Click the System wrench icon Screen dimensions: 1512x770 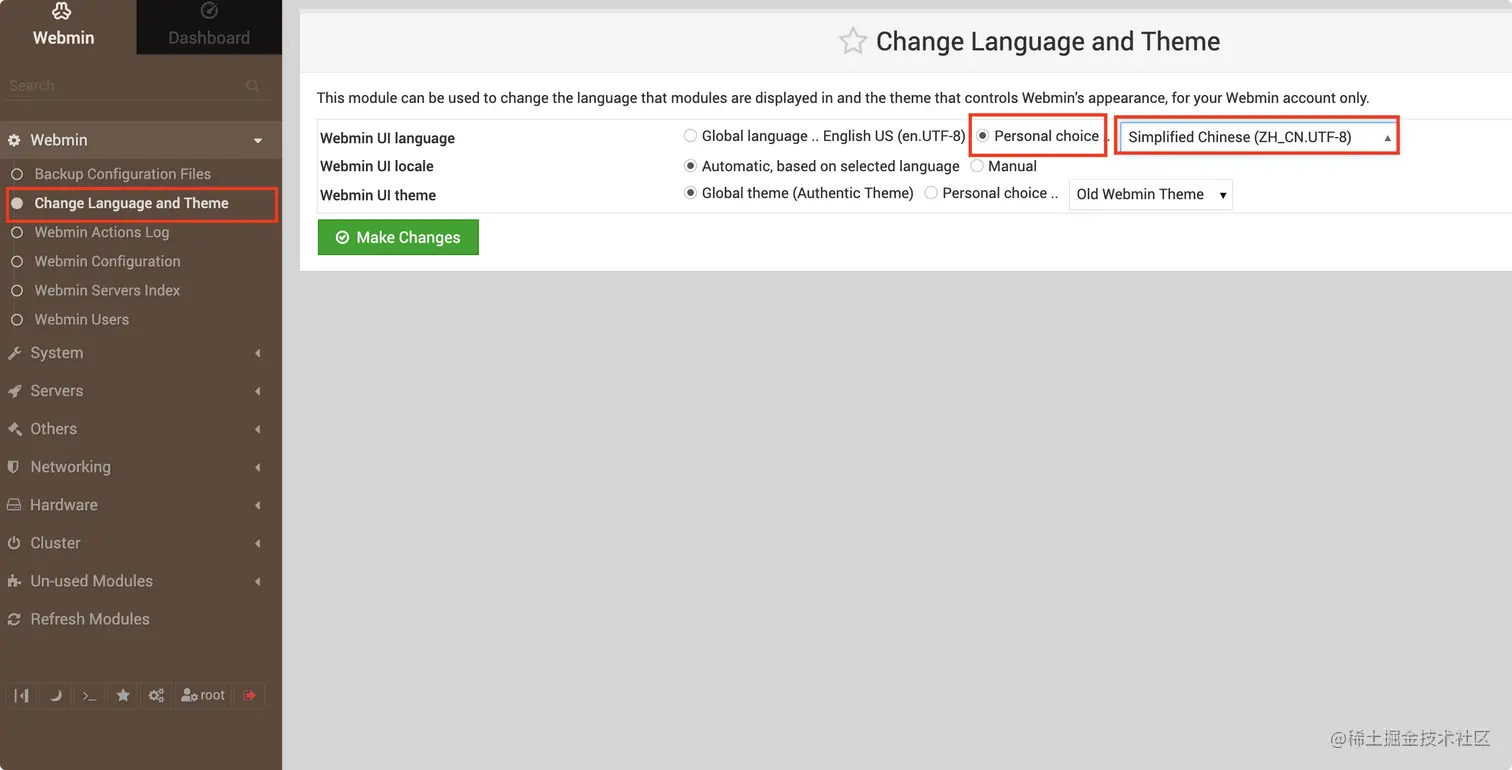click(14, 353)
